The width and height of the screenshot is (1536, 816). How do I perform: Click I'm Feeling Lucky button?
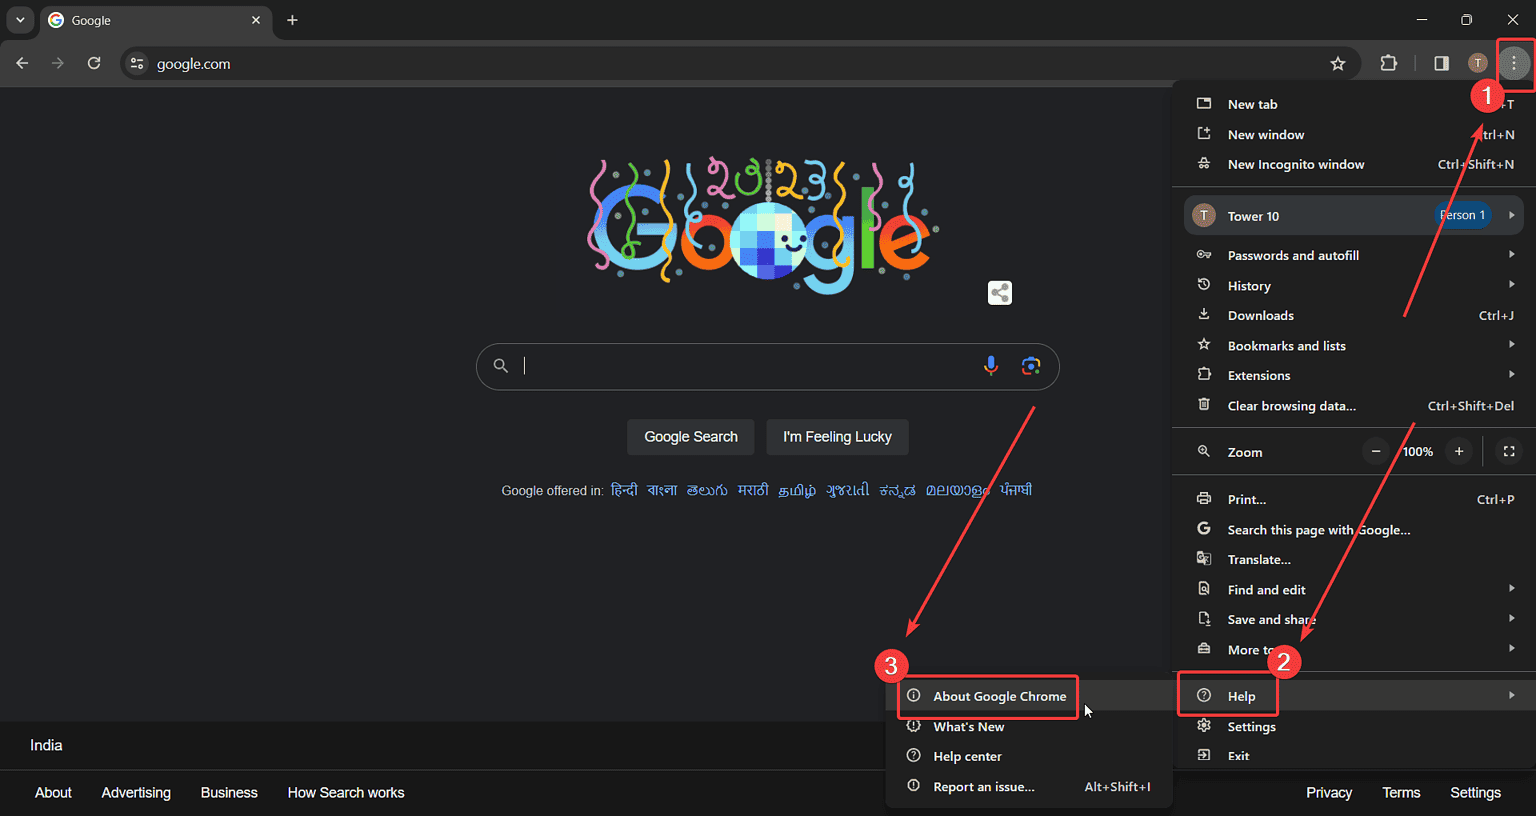click(x=837, y=437)
